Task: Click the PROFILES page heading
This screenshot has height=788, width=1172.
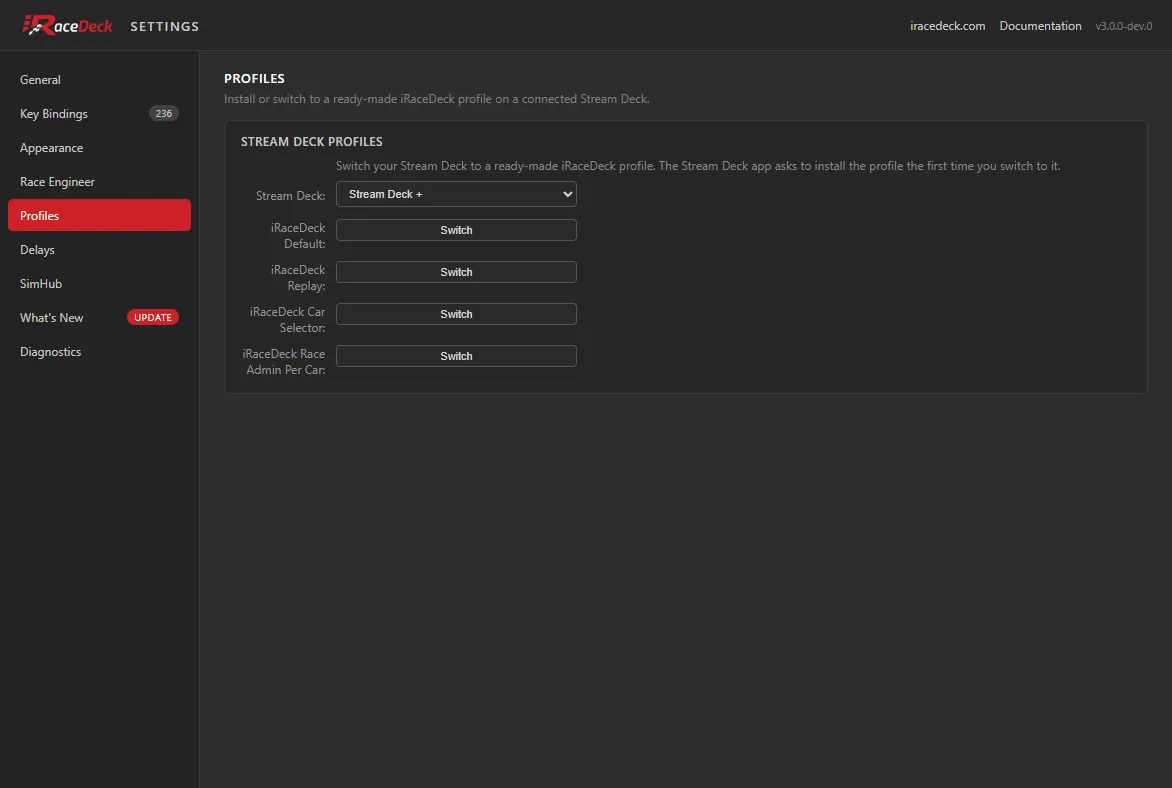Action: point(254,79)
